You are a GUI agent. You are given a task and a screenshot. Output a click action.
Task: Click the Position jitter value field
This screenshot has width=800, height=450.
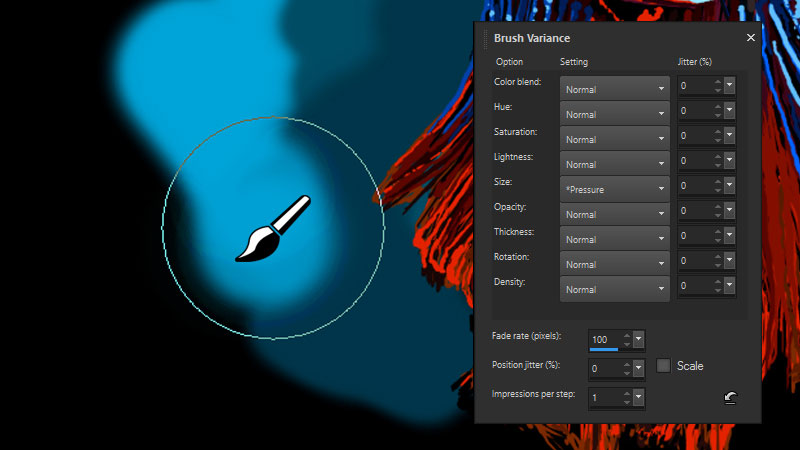605,368
